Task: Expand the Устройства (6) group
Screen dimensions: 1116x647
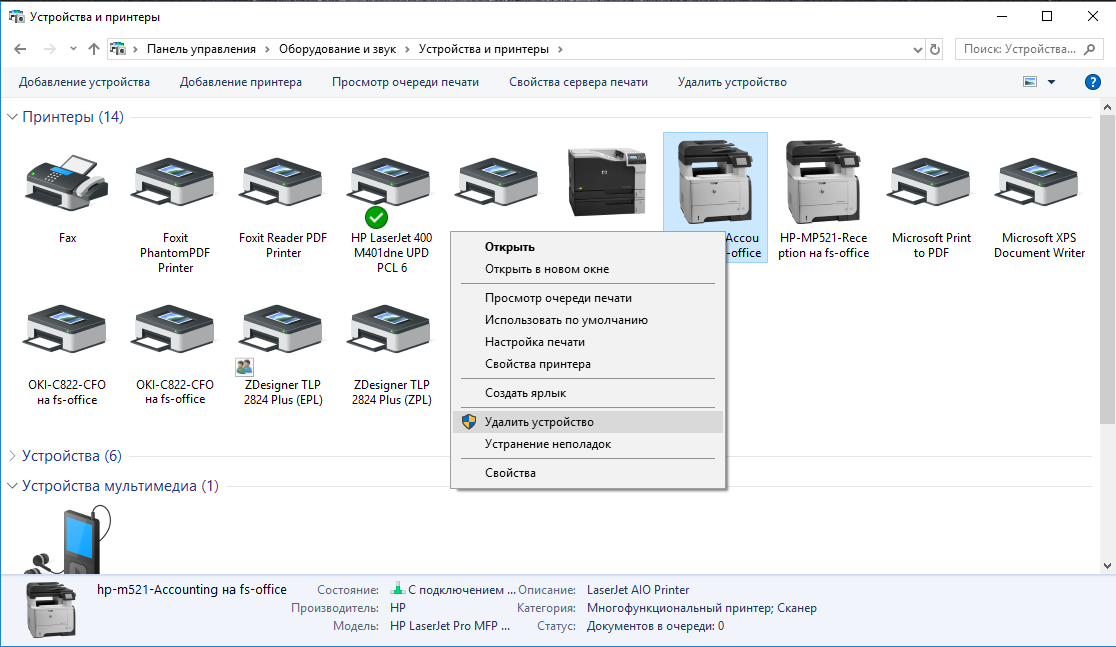Action: (x=12, y=456)
